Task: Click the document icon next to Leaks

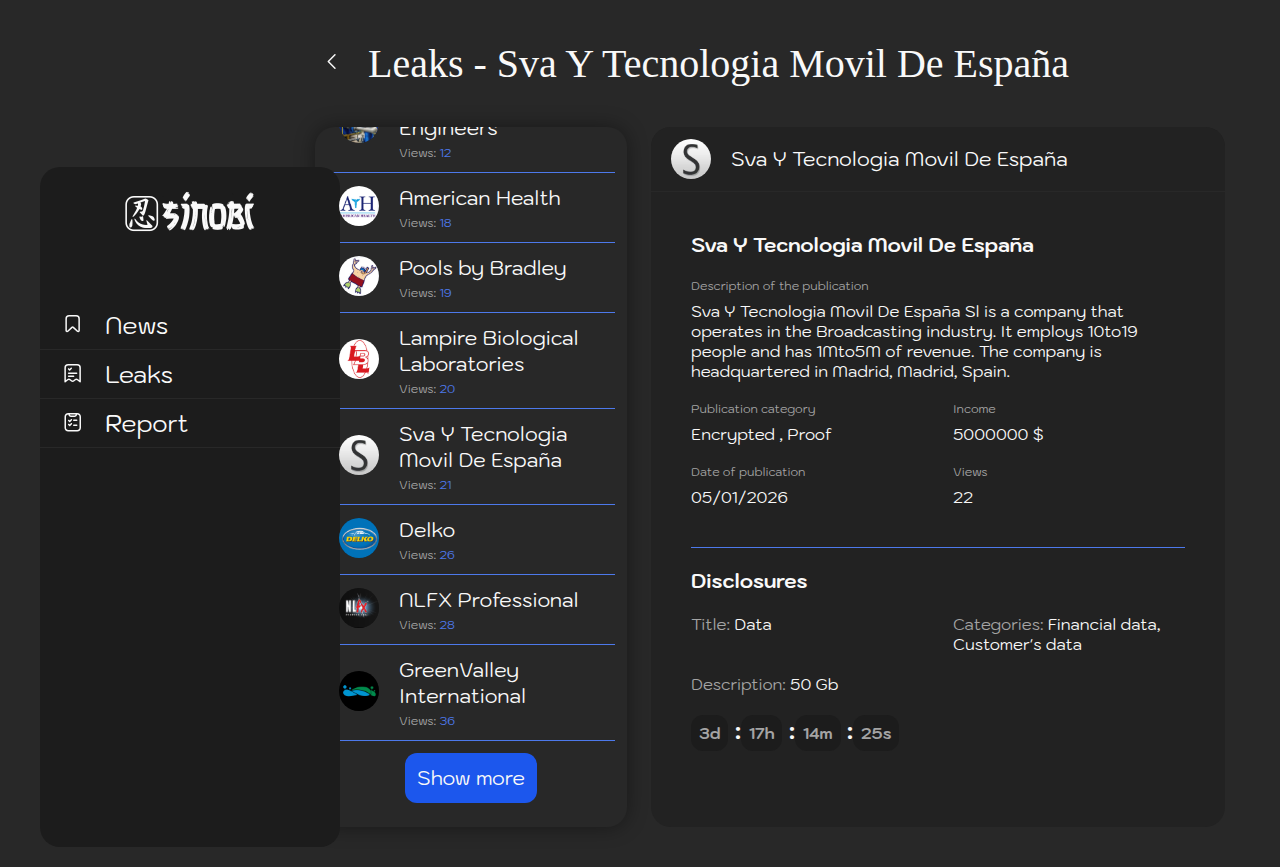Action: tap(73, 374)
